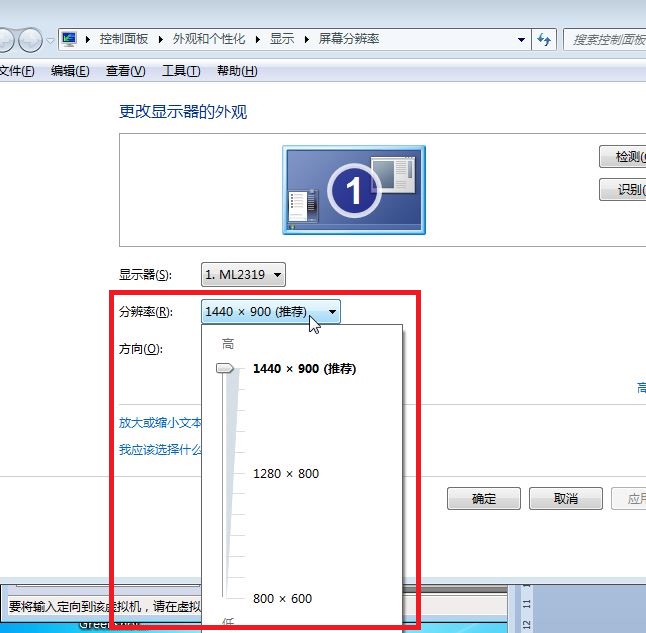
Task: Click the 放大或缩小文本 link
Action: pyautogui.click(x=160, y=423)
